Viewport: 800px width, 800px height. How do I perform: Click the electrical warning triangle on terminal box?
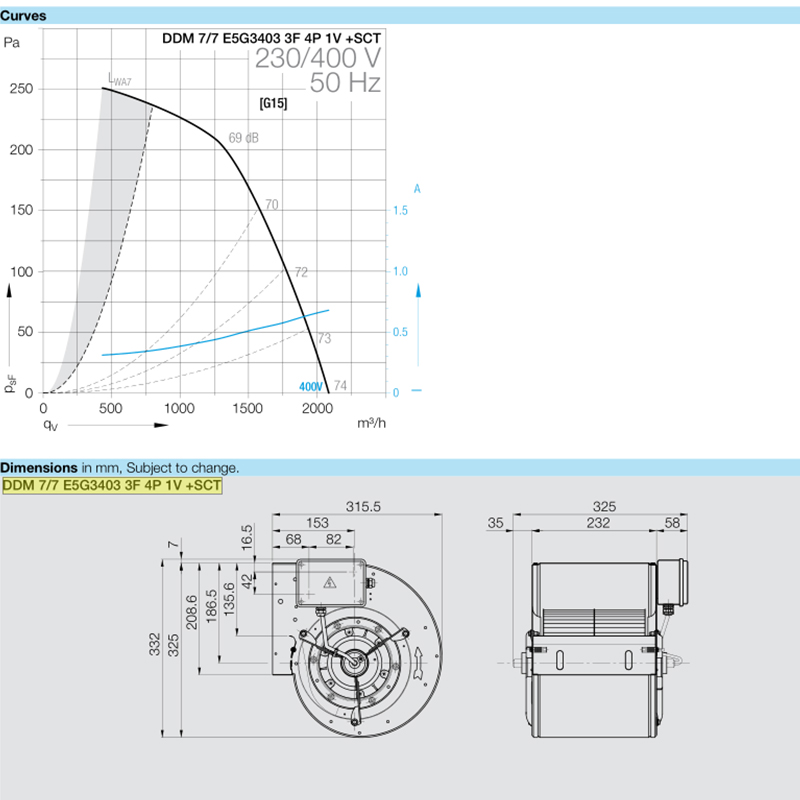(x=330, y=582)
